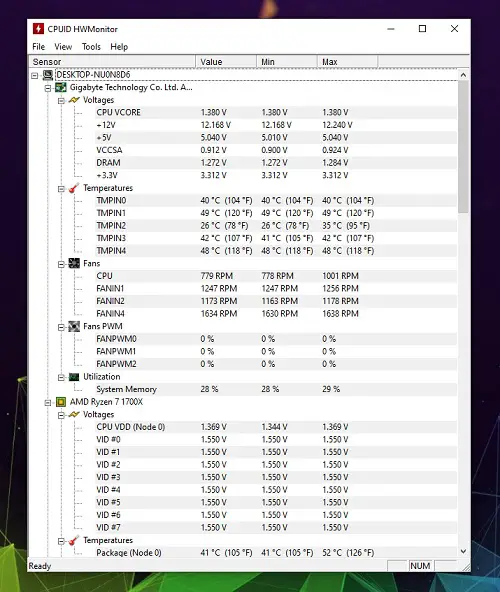Open the View menu
The width and height of the screenshot is (500, 592).
(63, 47)
